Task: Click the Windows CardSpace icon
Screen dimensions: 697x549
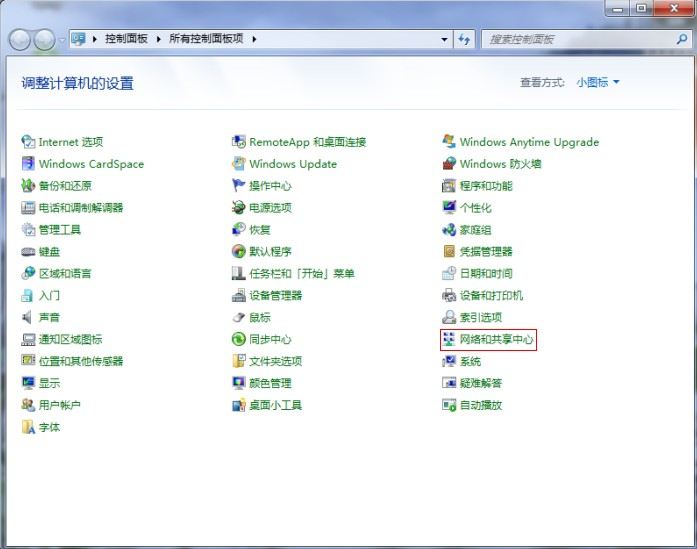Action: (28, 164)
